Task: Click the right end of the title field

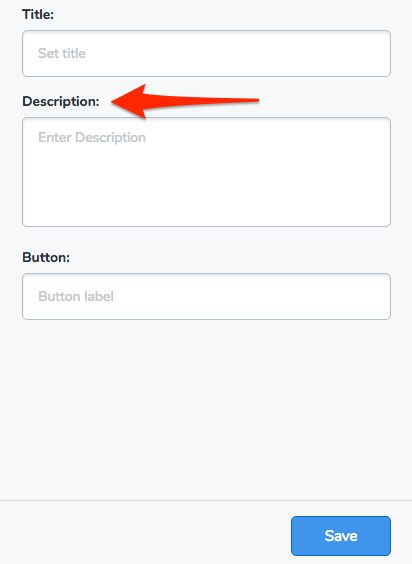Action: tap(374, 53)
